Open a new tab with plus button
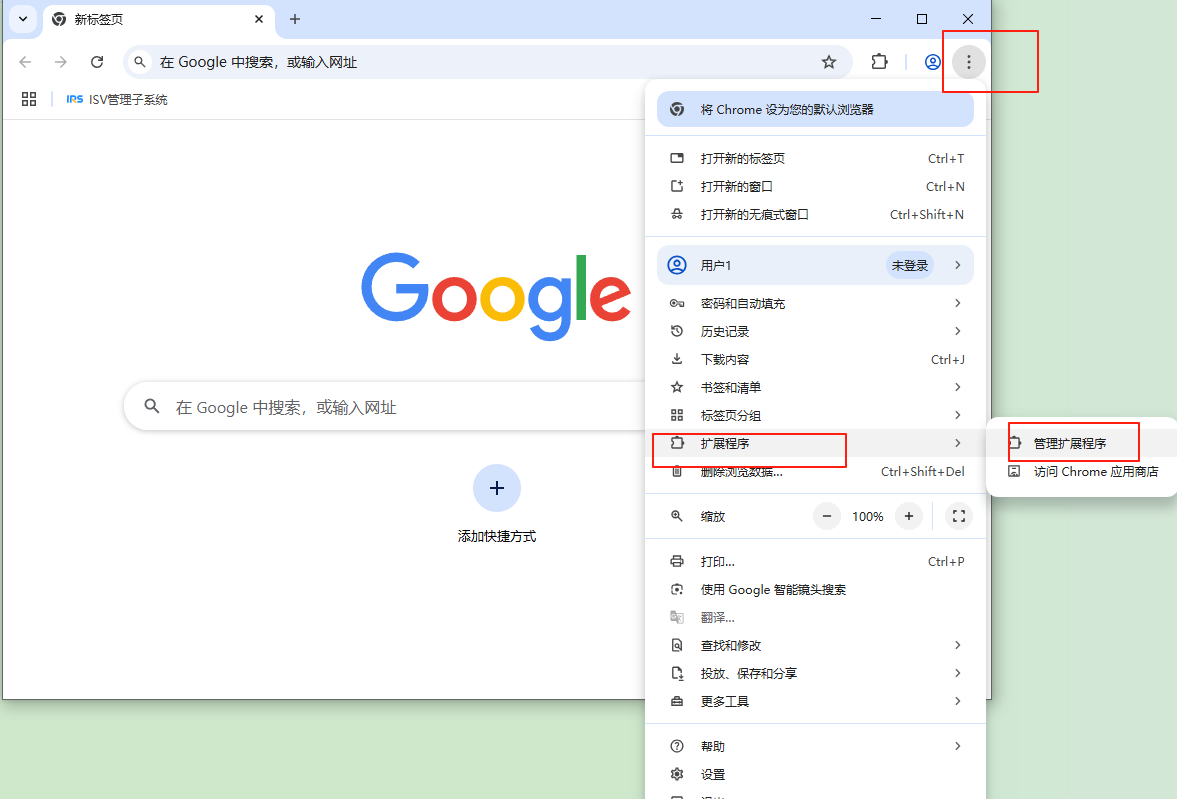Screen dimensions: 1177x799 pyautogui.click(x=295, y=19)
